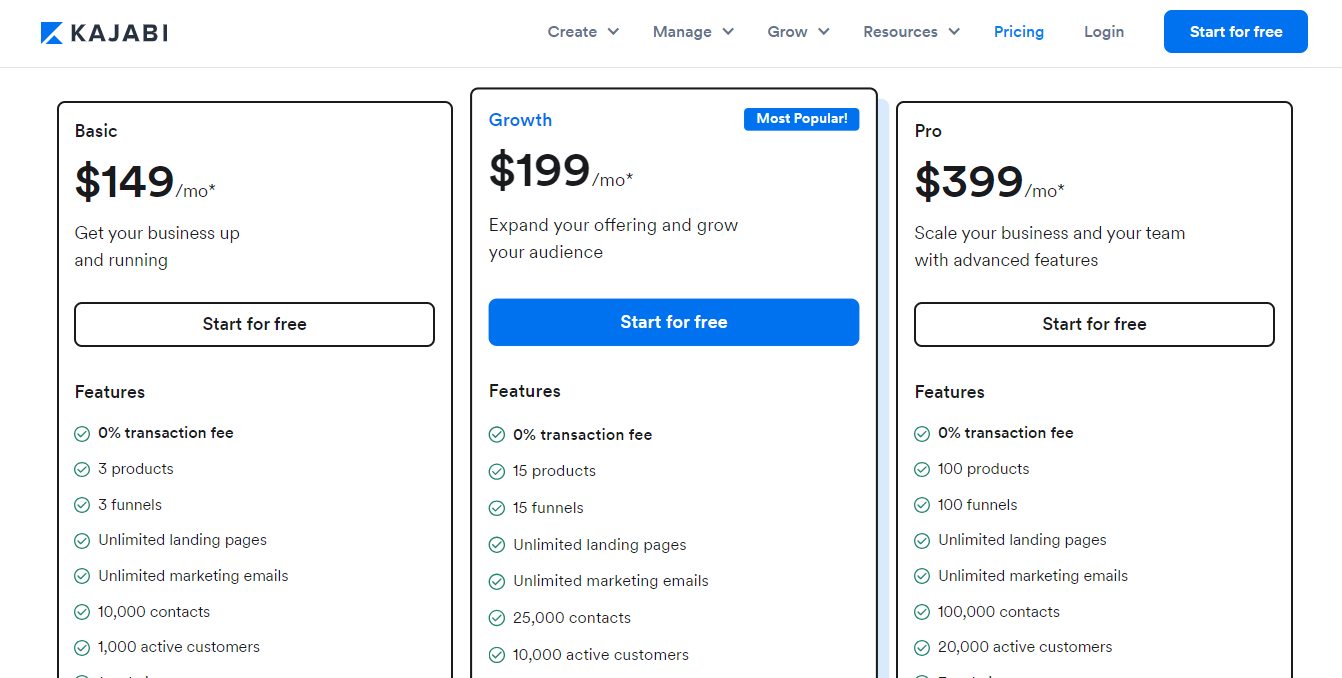Click the checkmark icon next to 20,000 active customers
This screenshot has width=1342, height=678.
click(x=922, y=647)
